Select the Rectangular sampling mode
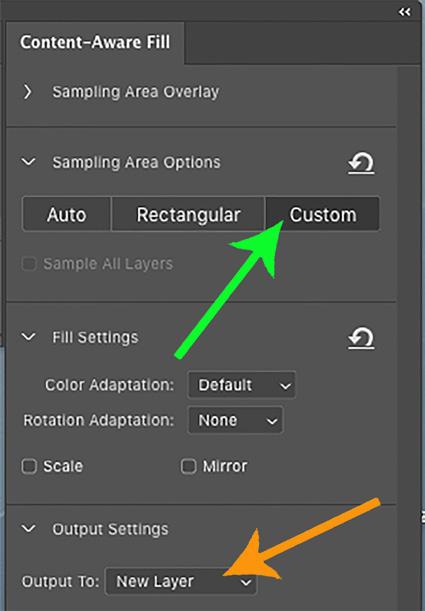The width and height of the screenshot is (425, 611). pyautogui.click(x=188, y=214)
